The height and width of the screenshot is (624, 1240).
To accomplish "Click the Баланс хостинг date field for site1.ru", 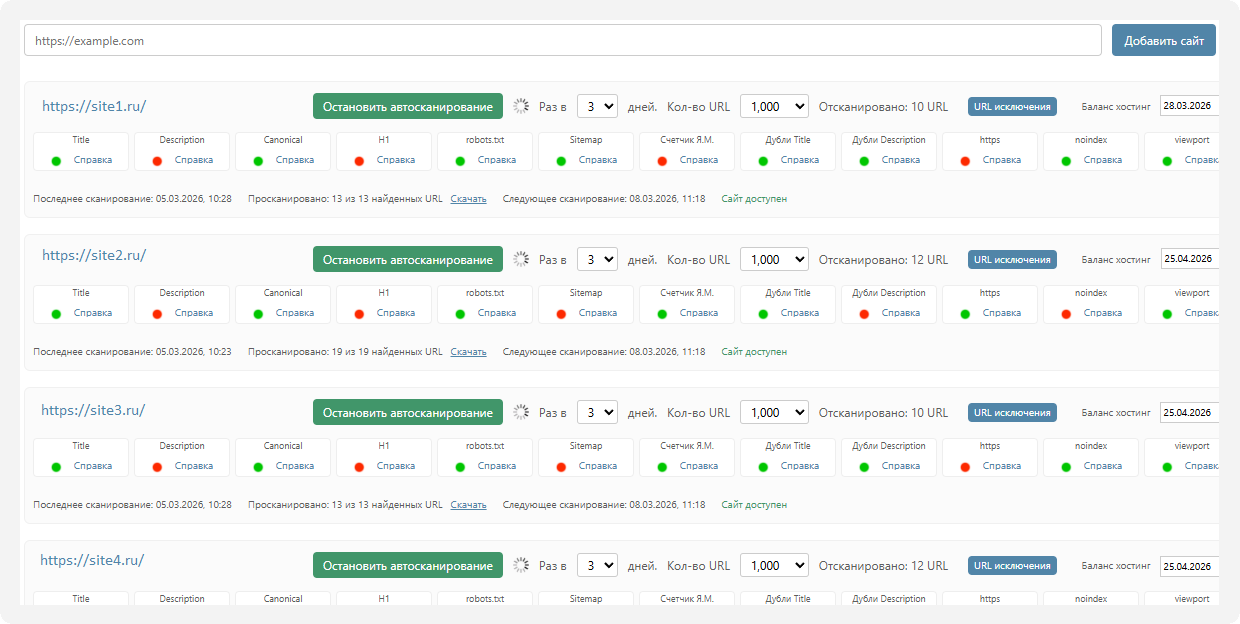I will point(1189,106).
